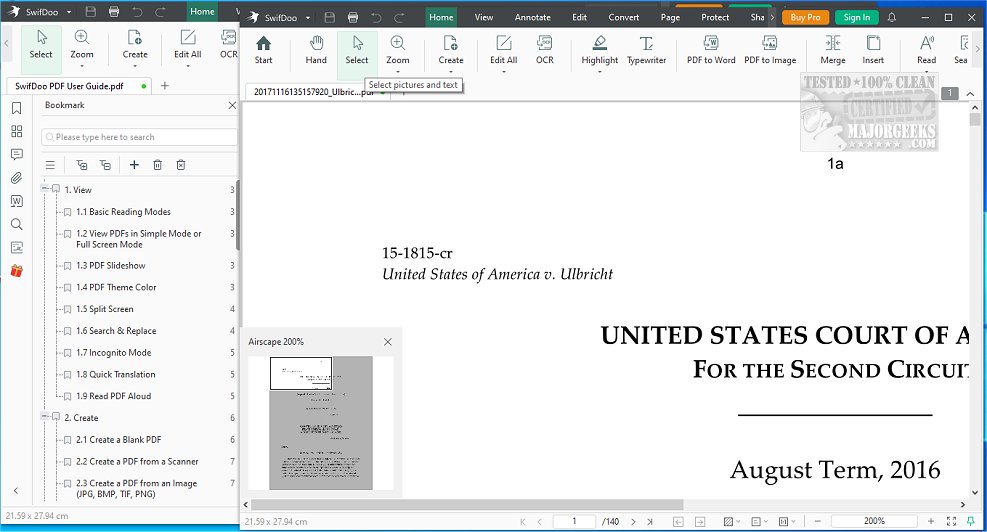Expand more ribbon tabs chevron
The image size is (987, 532).
772,17
